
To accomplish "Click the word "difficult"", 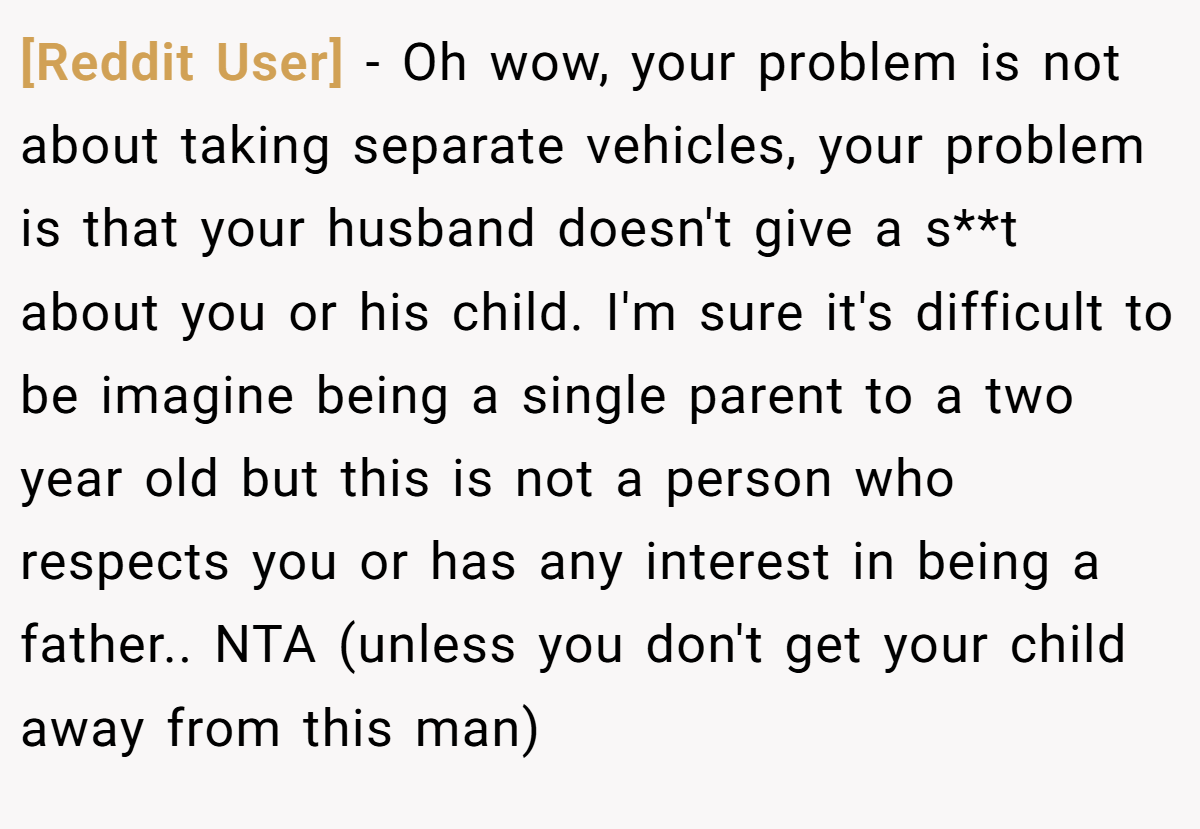I will point(1010,313).
